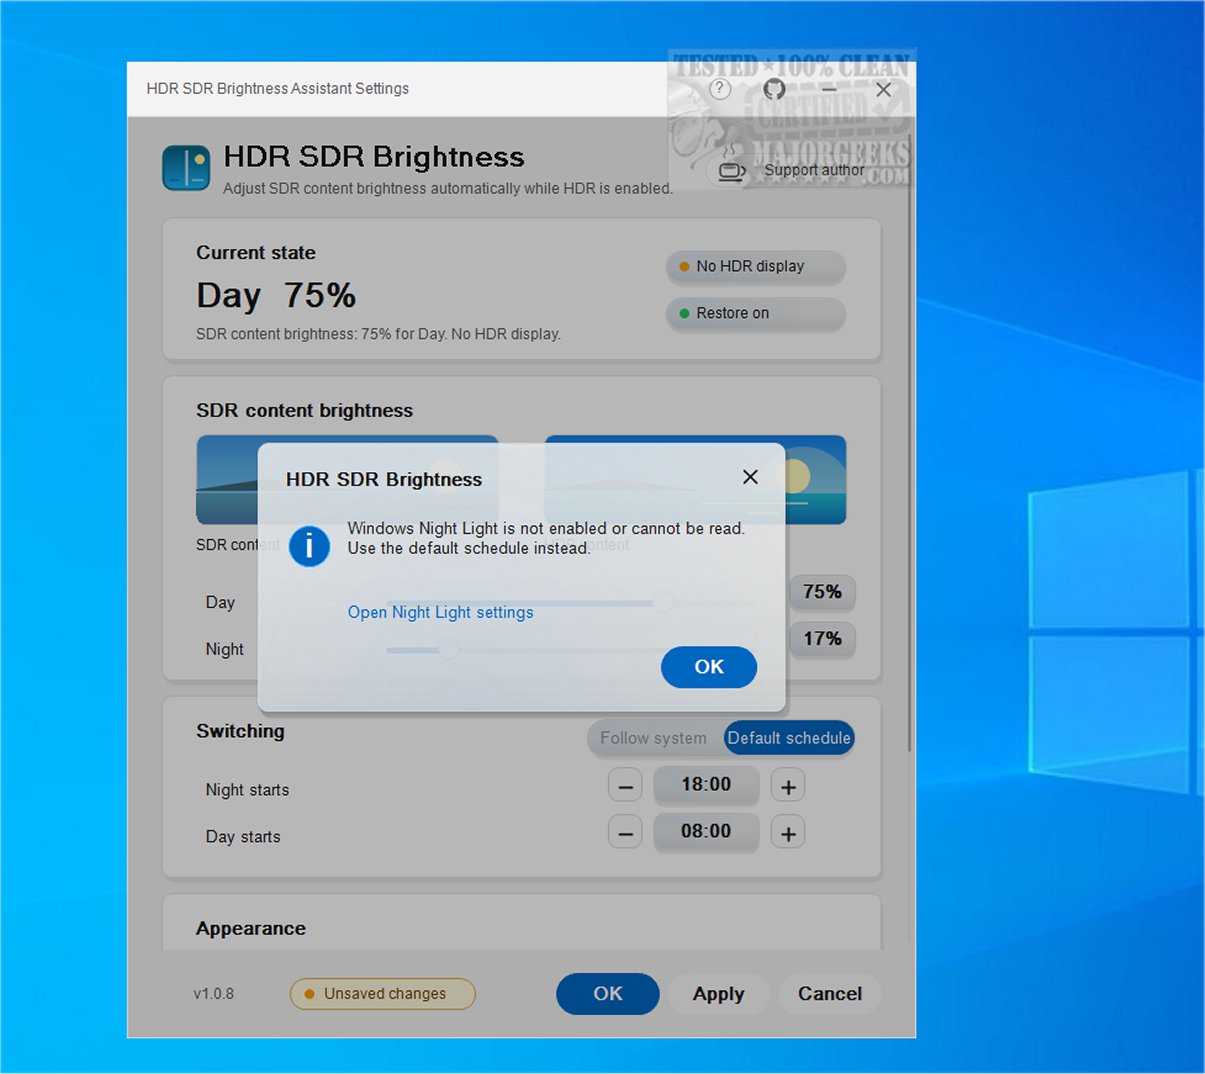Click the Switching section heading

pos(240,731)
